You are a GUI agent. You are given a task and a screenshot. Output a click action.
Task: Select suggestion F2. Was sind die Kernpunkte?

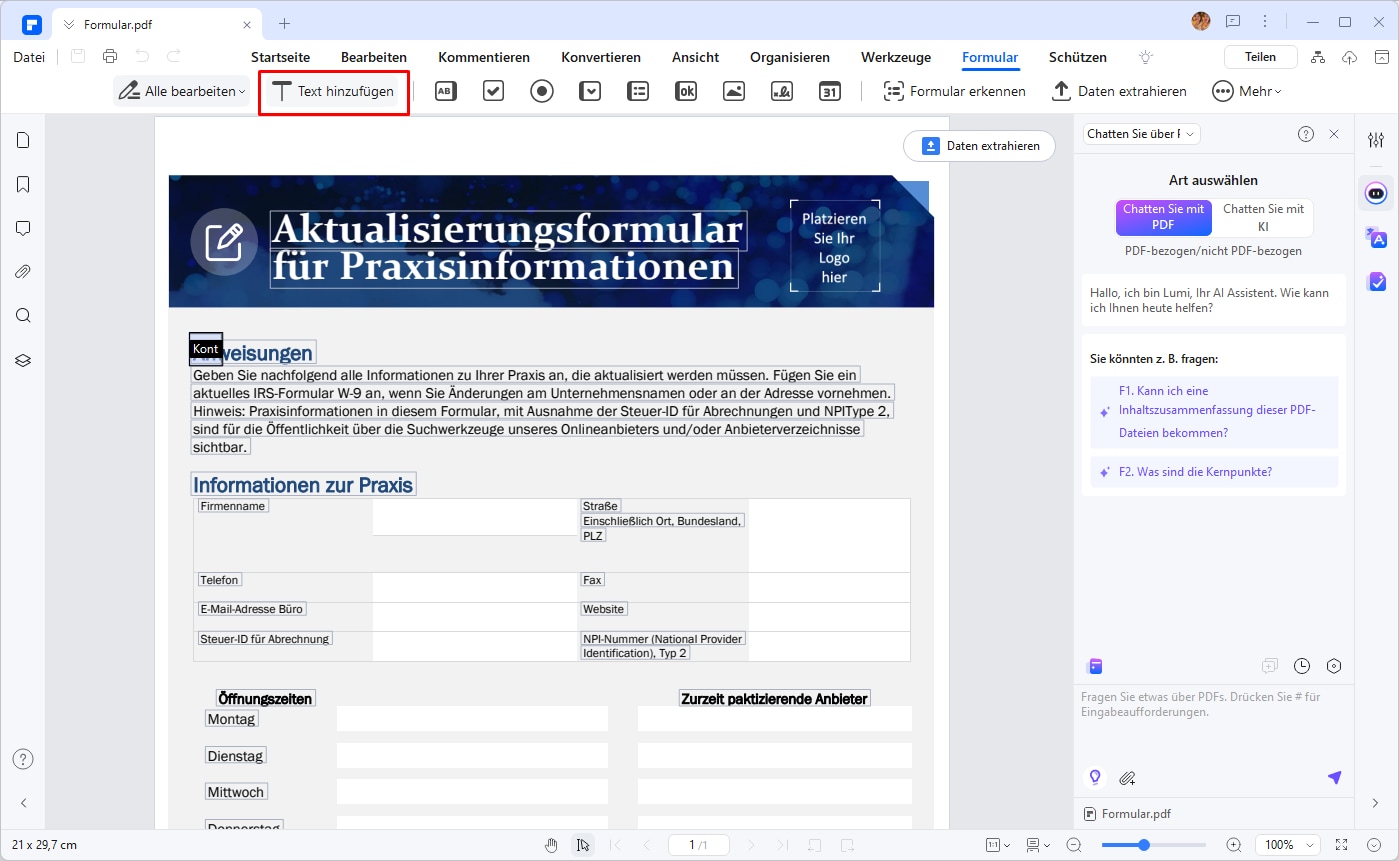pyautogui.click(x=1214, y=472)
